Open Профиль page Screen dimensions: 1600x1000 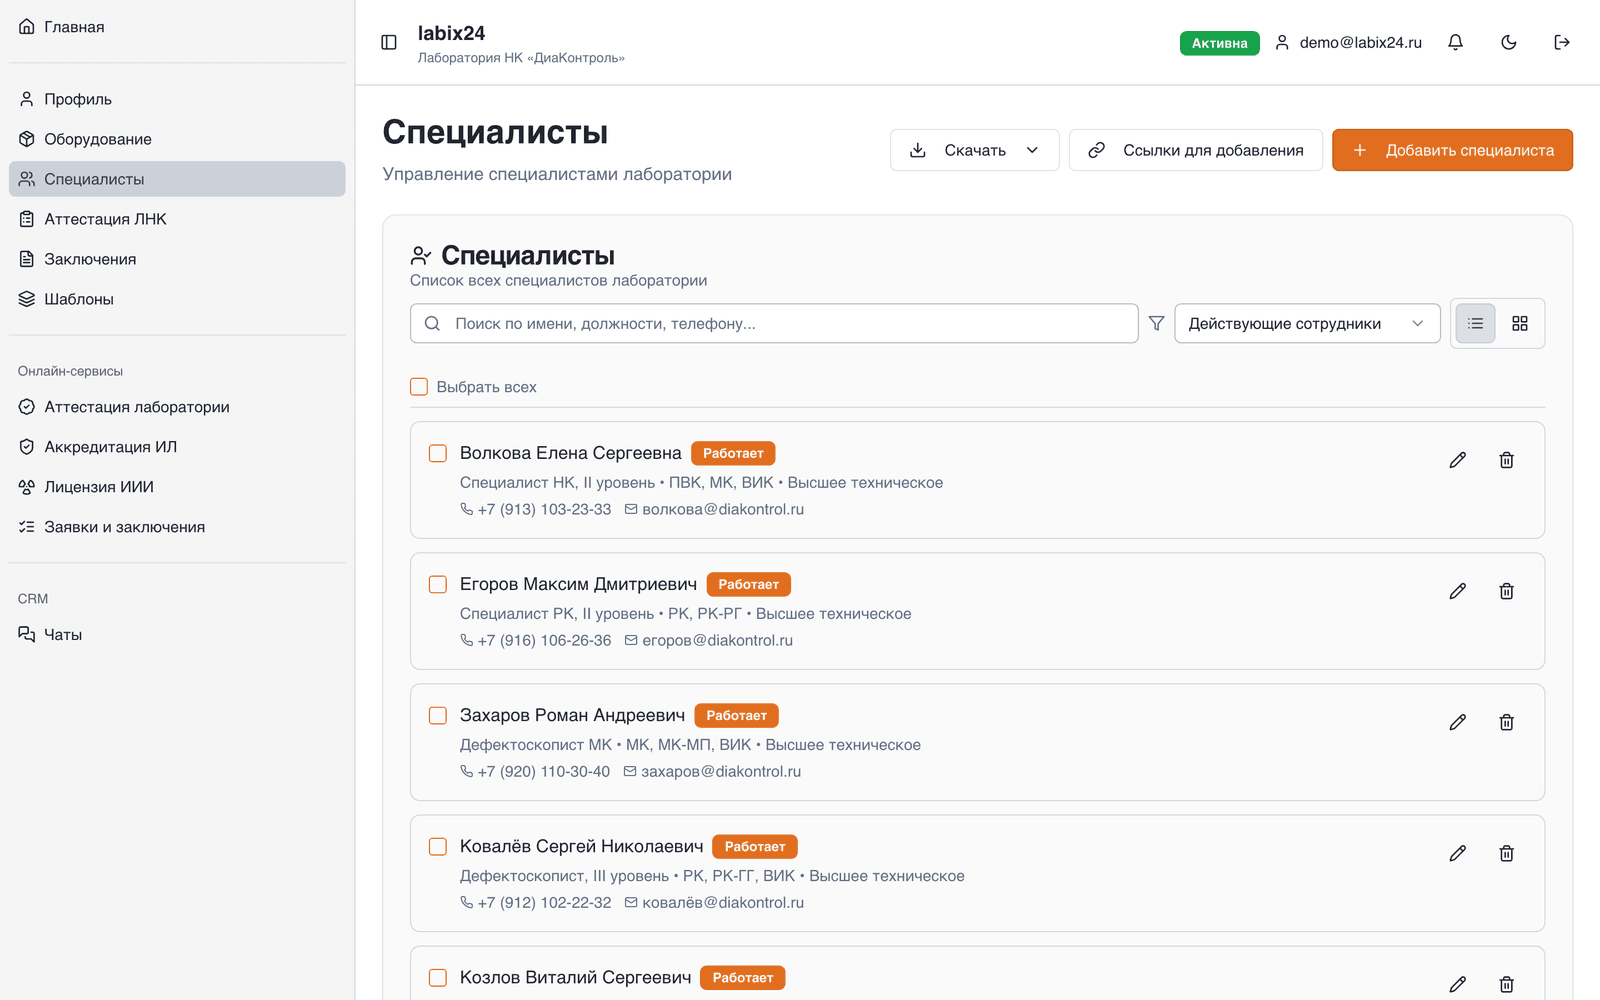[177, 99]
